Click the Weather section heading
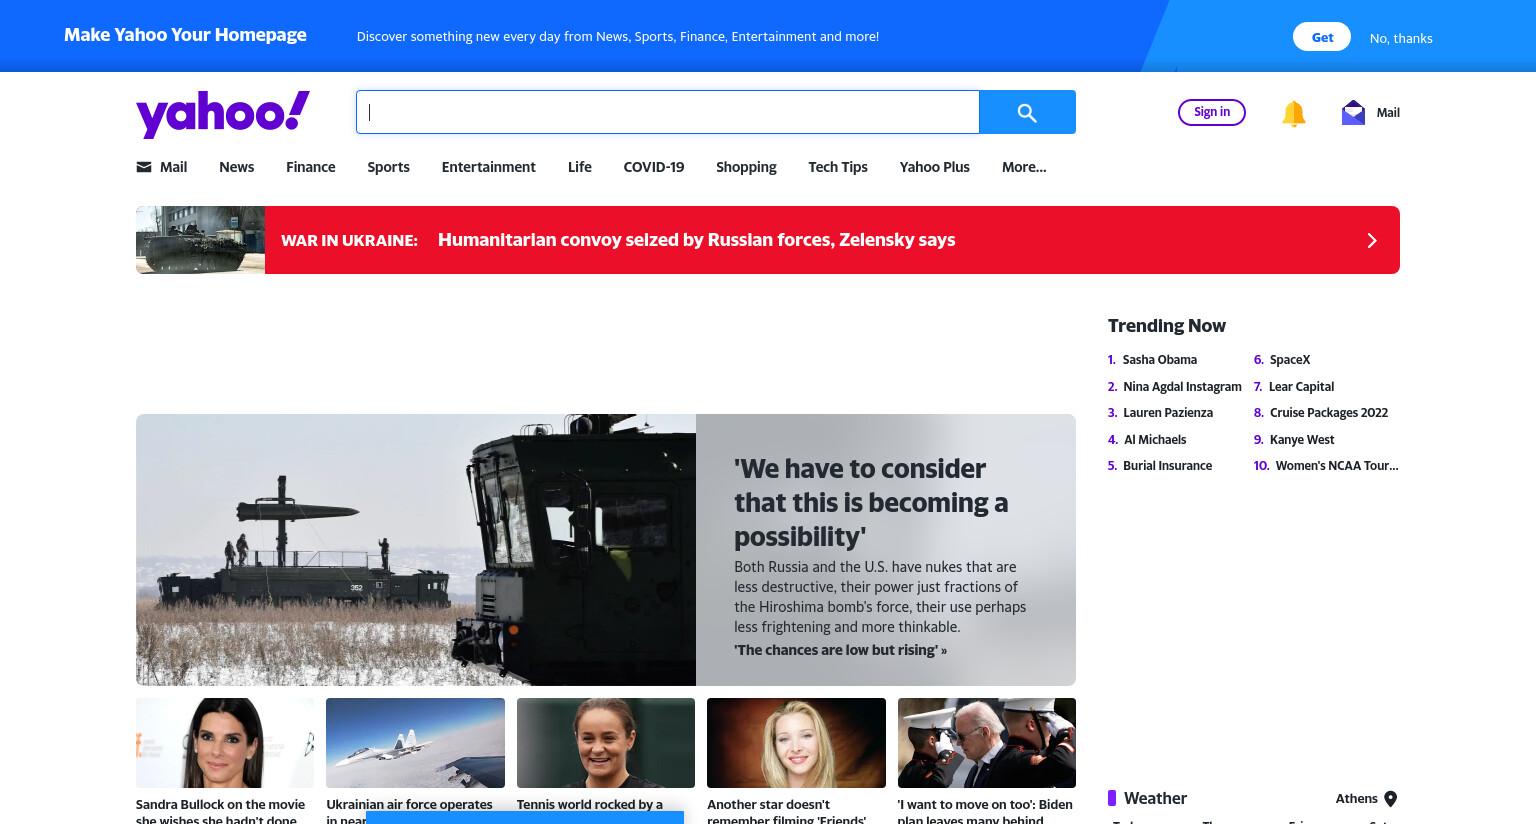This screenshot has height=824, width=1536. [x=1155, y=798]
